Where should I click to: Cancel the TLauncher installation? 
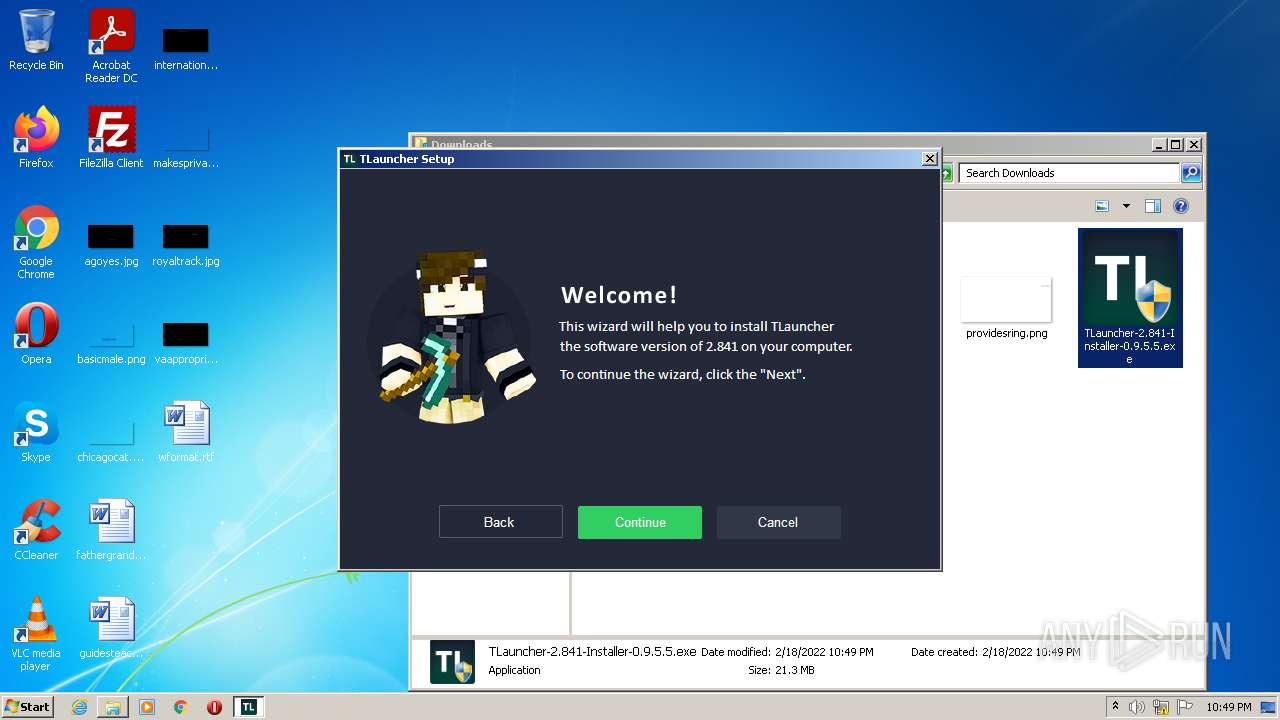(778, 522)
